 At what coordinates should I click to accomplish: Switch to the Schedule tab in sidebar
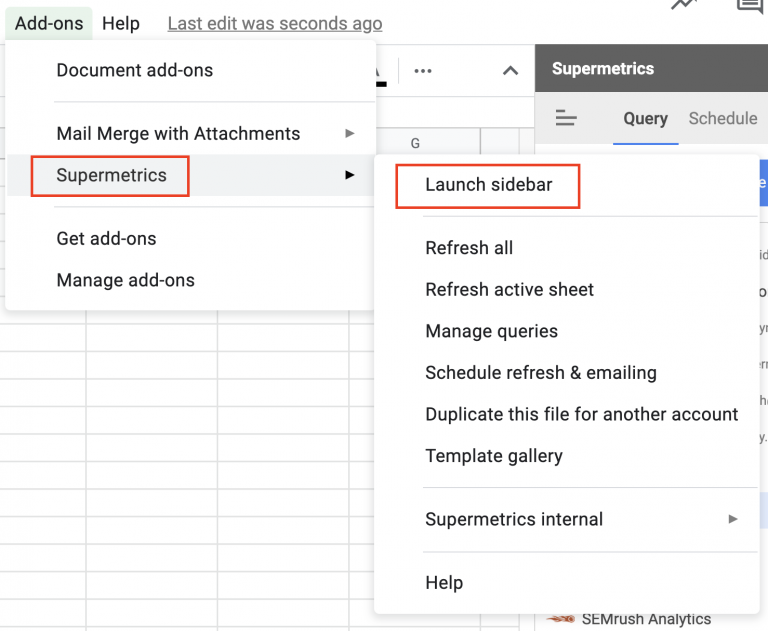coord(722,119)
